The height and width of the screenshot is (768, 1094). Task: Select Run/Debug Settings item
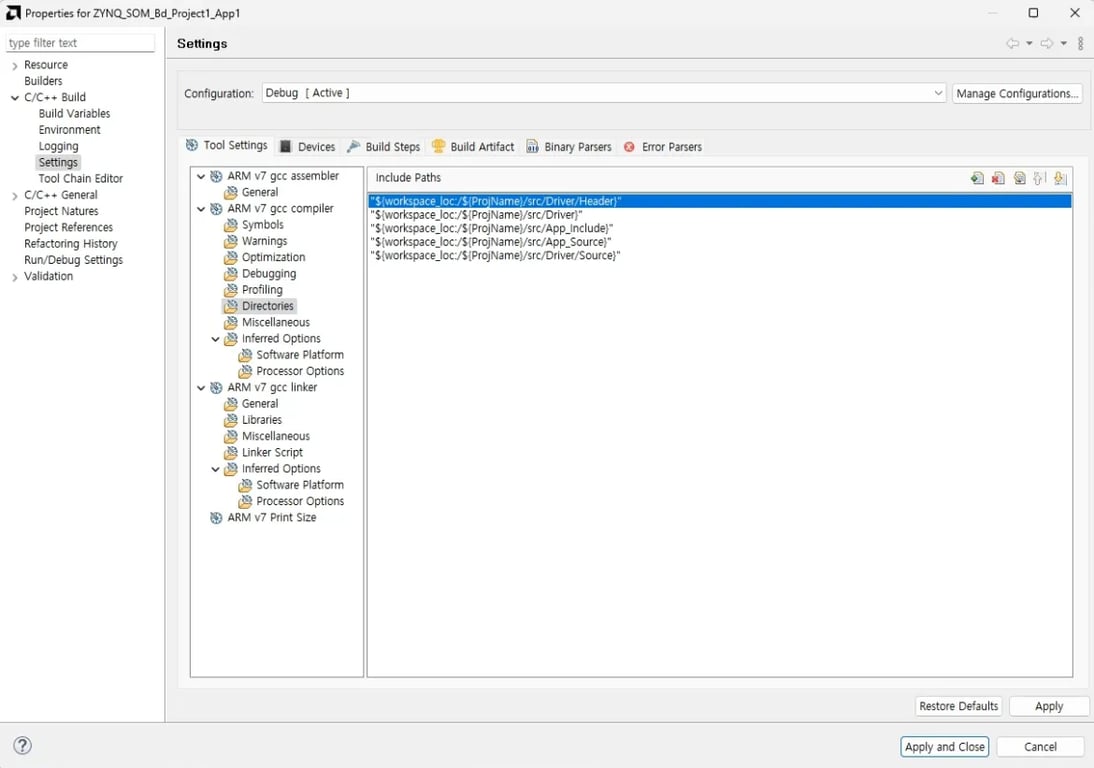[x=73, y=260]
